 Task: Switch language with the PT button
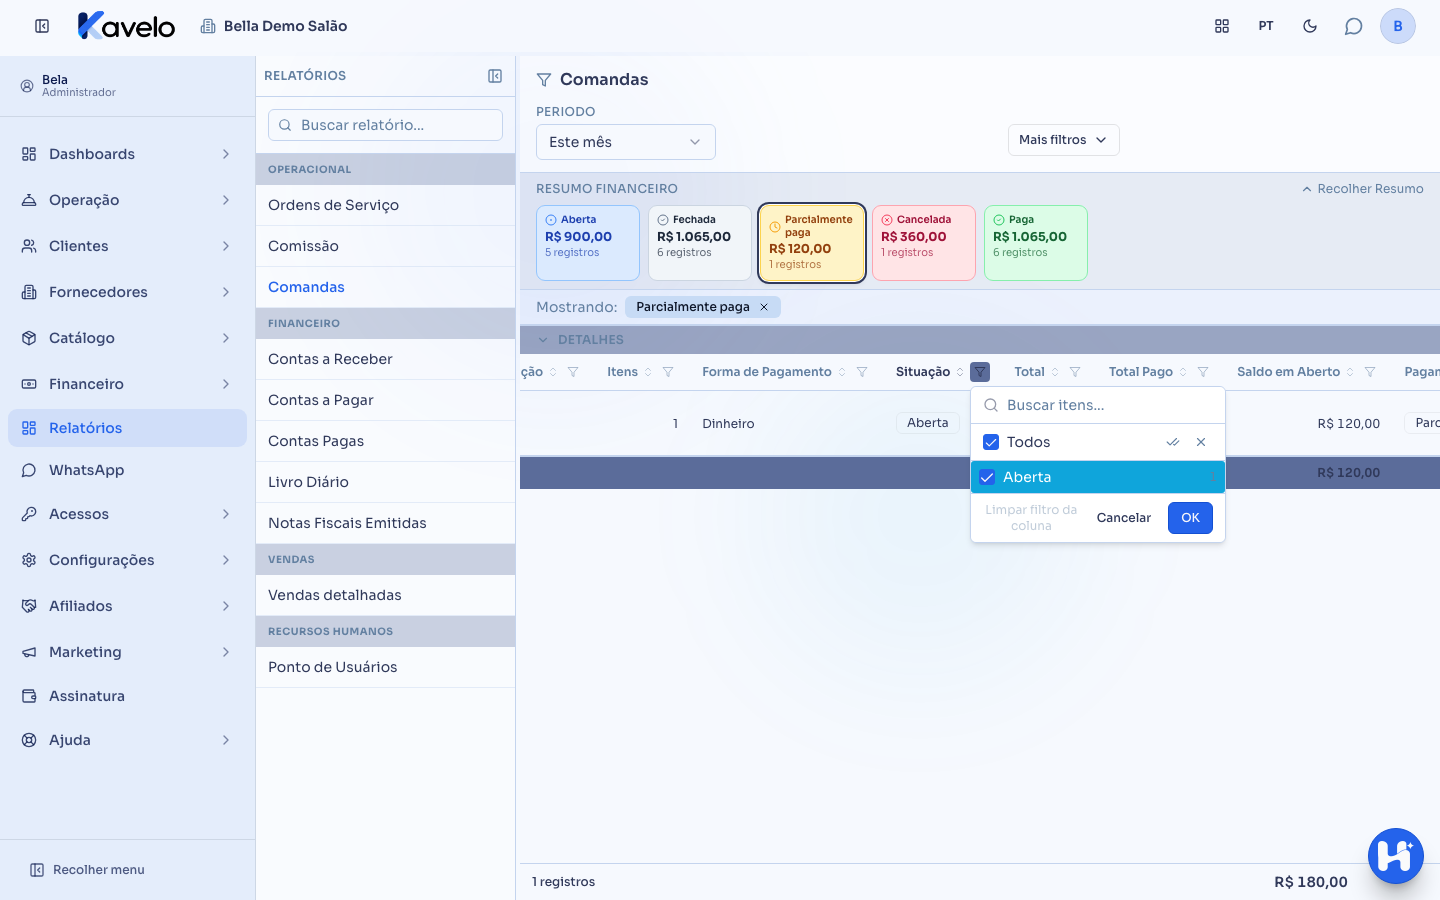click(1266, 26)
